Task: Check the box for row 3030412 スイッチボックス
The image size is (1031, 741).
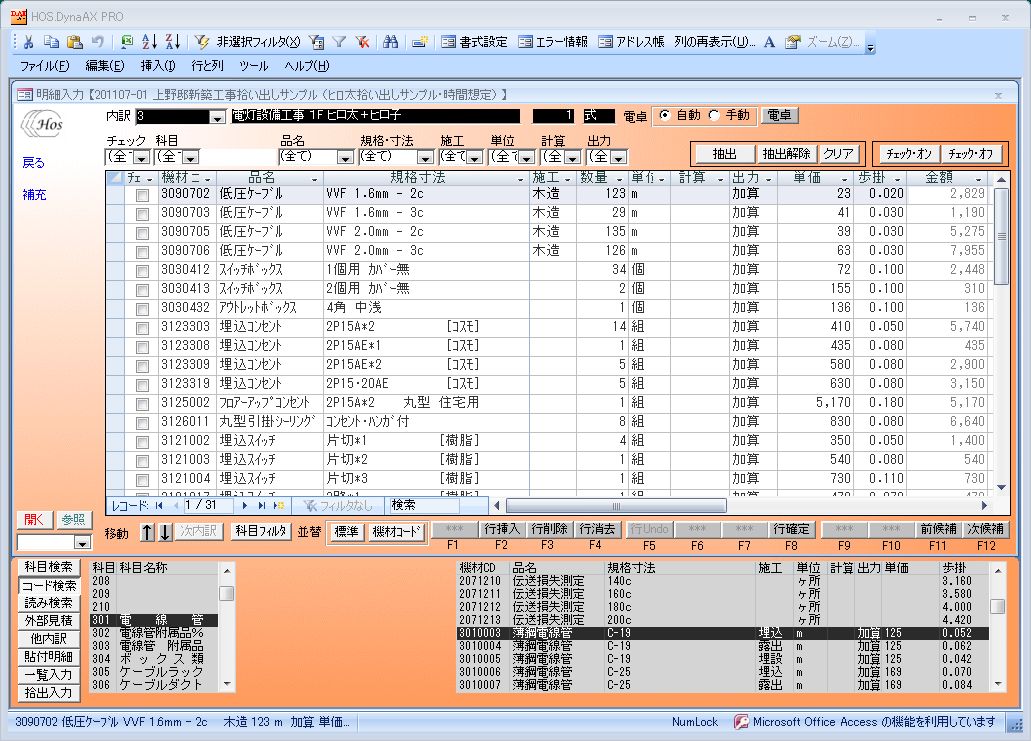Action: coord(141,271)
